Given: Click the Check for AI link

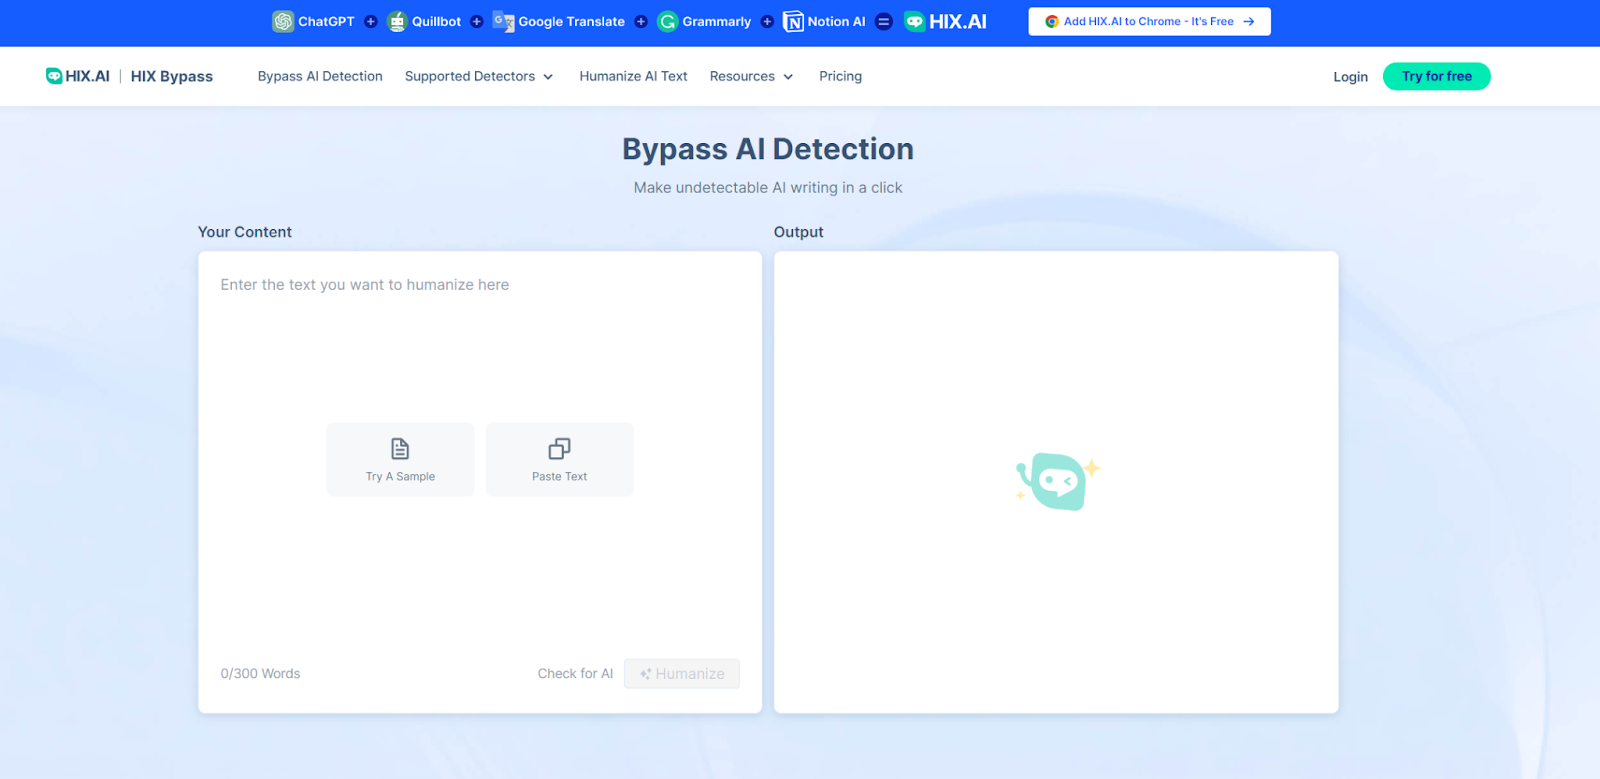Looking at the screenshot, I should (x=575, y=674).
